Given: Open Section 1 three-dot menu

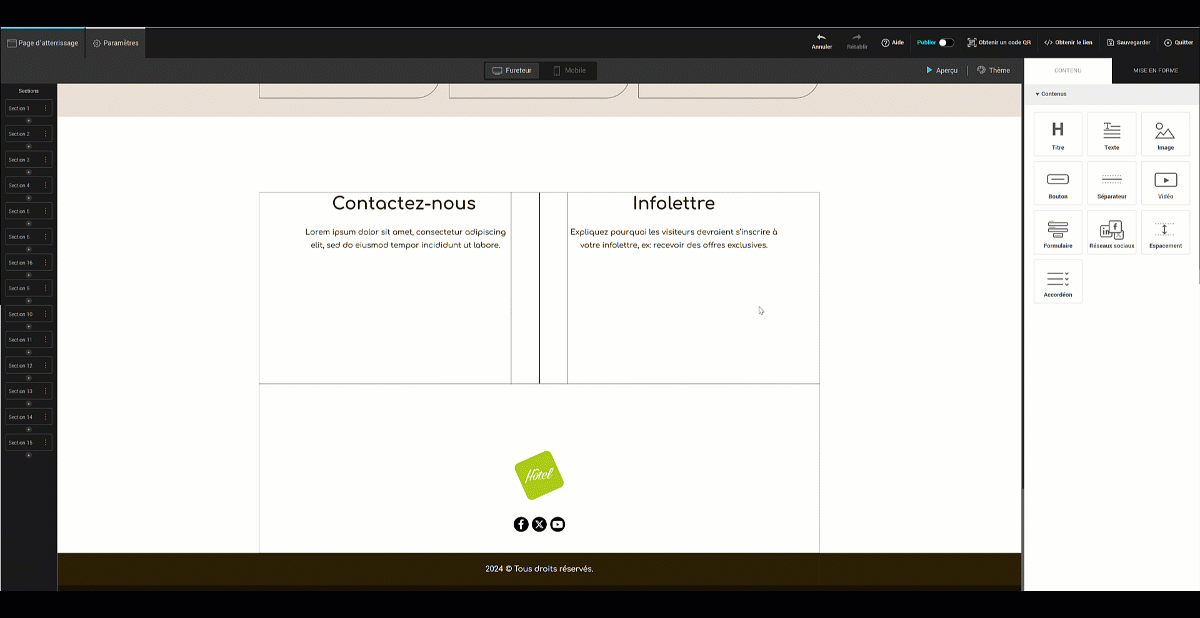Looking at the screenshot, I should (x=45, y=108).
